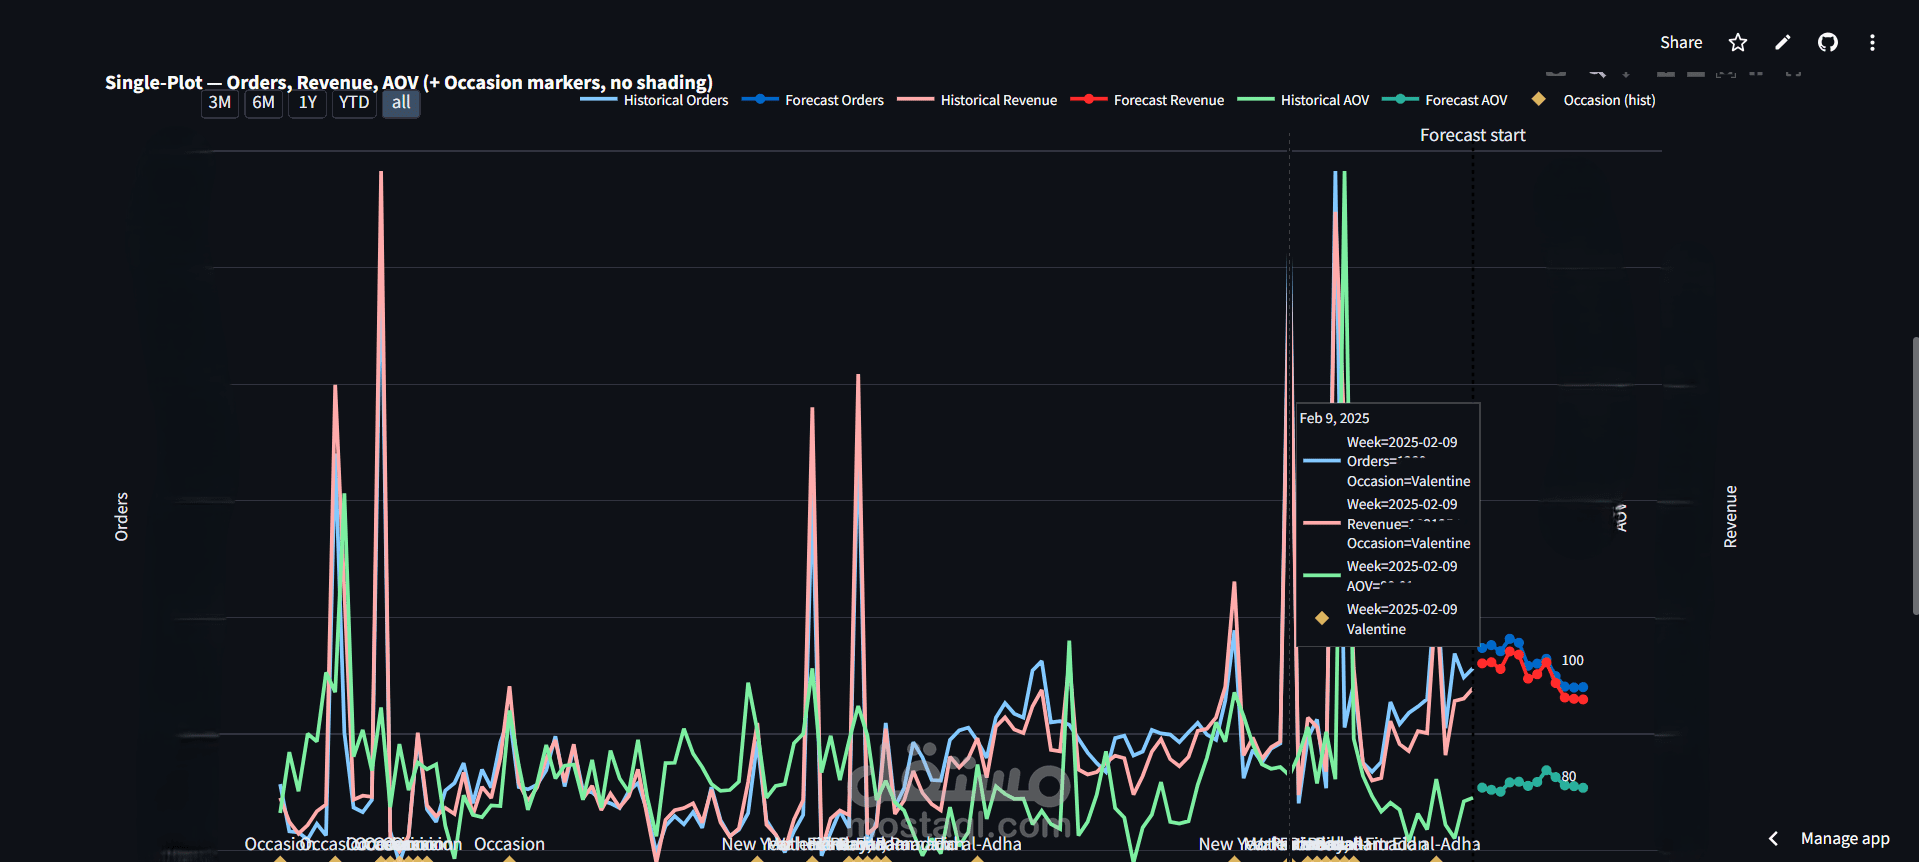This screenshot has width=1919, height=862.
Task: Open the editor via the pencil icon
Action: coord(1783,42)
